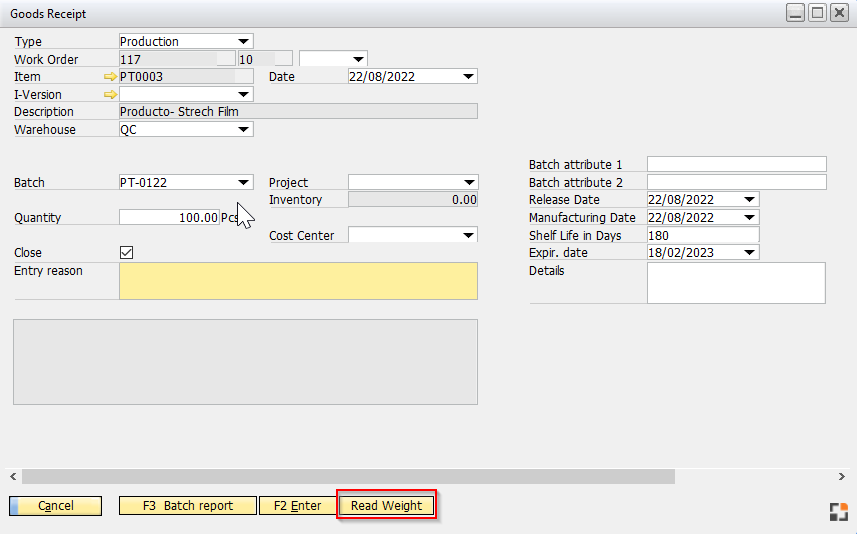Image resolution: width=857 pixels, height=534 pixels.
Task: Click the F2 Enter button
Action: [x=297, y=506]
